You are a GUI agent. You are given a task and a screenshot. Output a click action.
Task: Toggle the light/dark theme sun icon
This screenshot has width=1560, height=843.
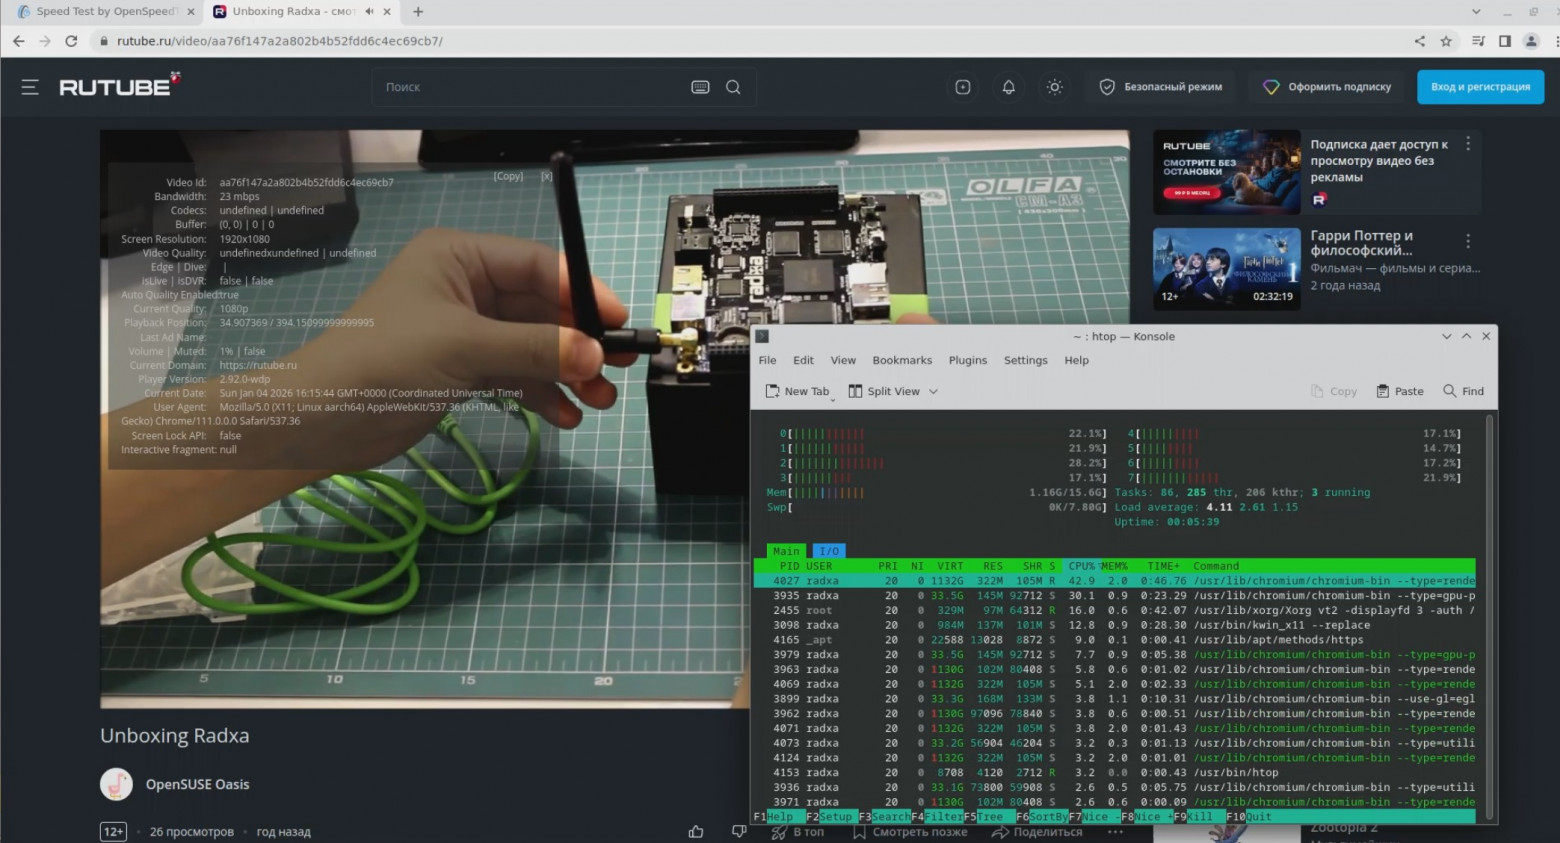tap(1054, 87)
